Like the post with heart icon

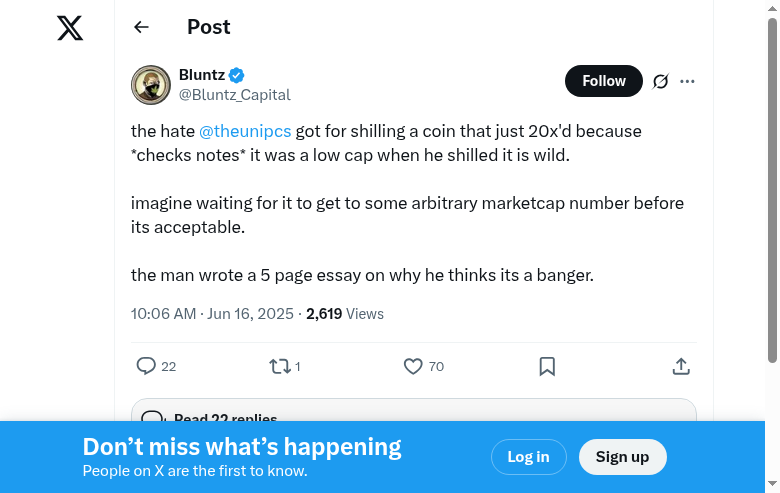click(413, 366)
